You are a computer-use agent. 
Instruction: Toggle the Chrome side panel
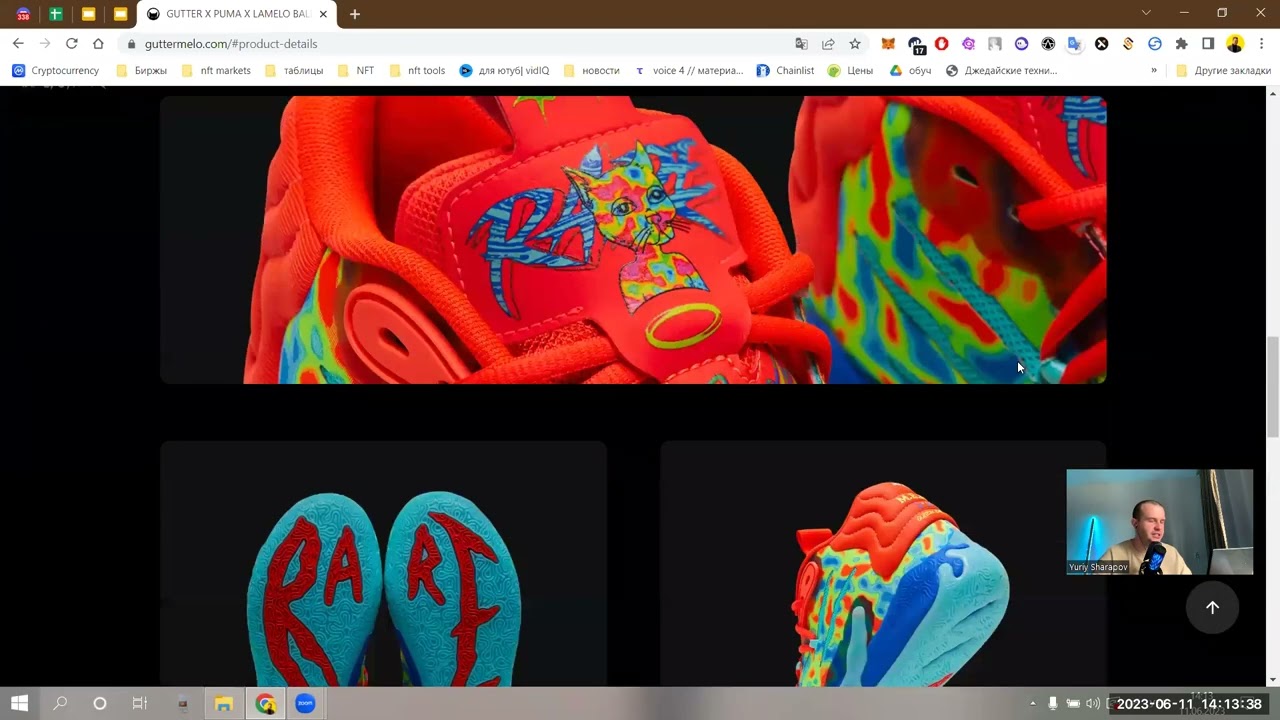[1208, 44]
